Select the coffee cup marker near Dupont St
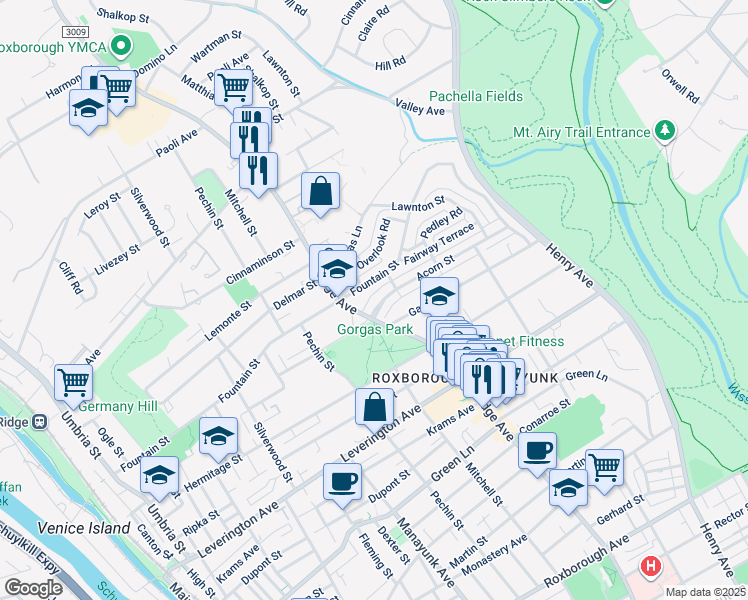This screenshot has width=748, height=600. point(342,482)
